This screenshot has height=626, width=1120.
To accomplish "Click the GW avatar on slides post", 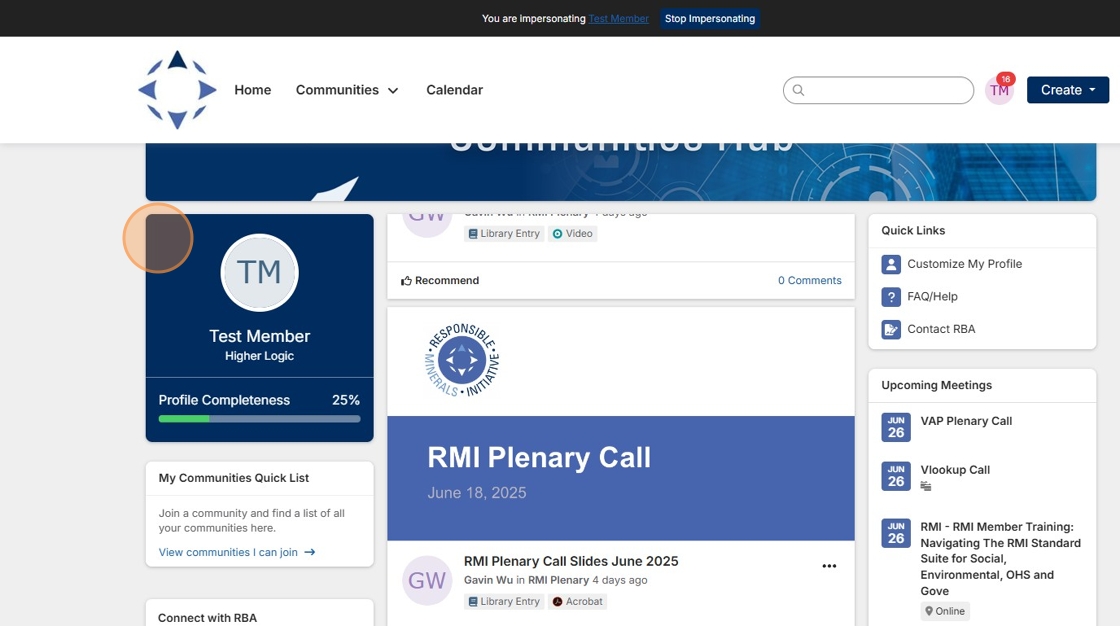I will pyautogui.click(x=427, y=580).
